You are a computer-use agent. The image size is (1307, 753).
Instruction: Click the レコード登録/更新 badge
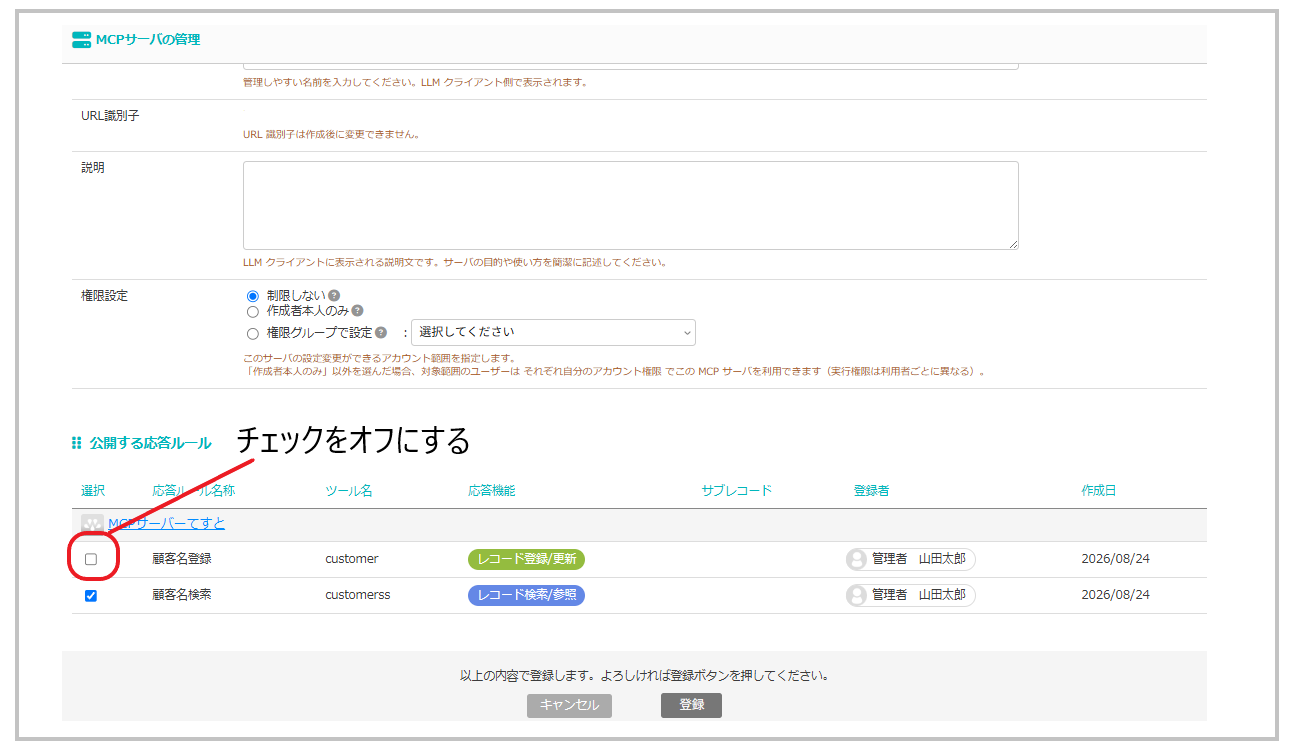point(526,559)
